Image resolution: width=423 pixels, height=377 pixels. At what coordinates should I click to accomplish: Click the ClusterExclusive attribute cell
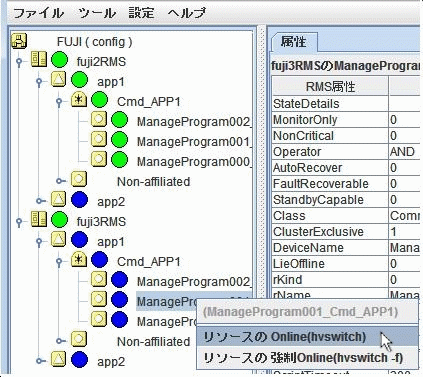point(330,232)
